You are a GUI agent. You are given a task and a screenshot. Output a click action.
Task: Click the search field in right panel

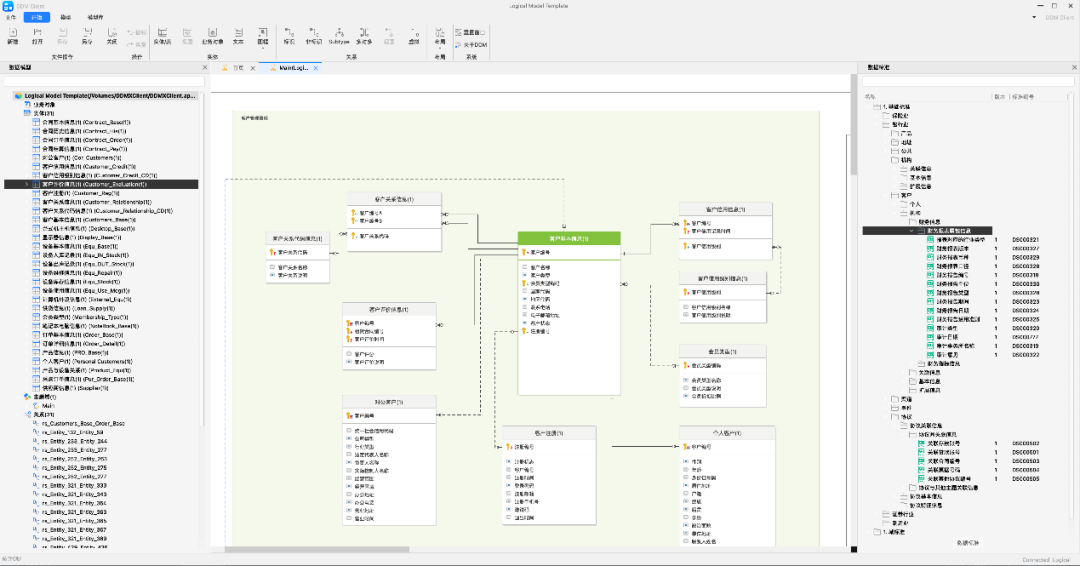coord(968,81)
